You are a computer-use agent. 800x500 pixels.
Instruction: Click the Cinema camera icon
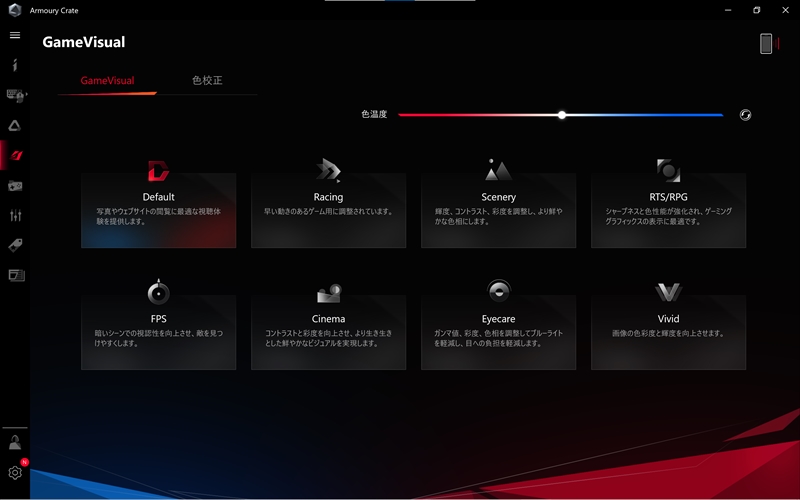pos(329,293)
